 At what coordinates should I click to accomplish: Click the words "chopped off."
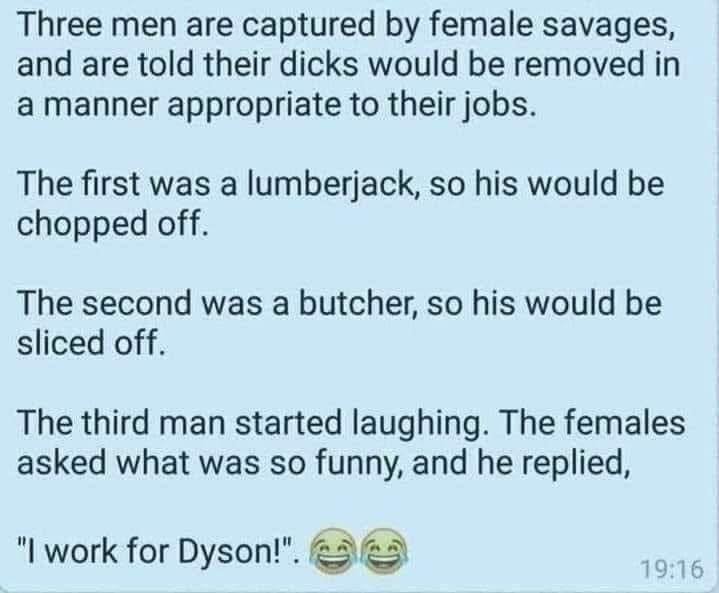tap(113, 226)
